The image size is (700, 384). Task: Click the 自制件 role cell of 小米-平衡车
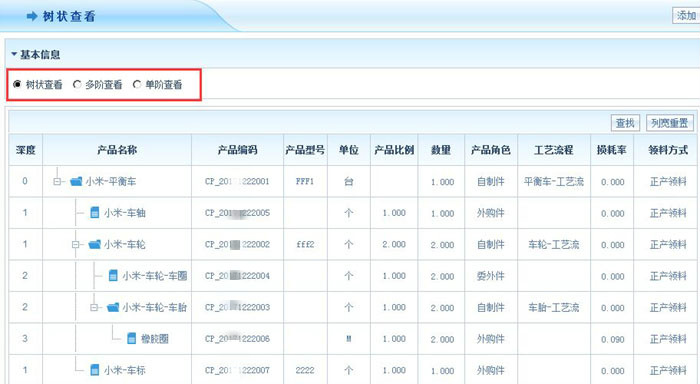[x=491, y=181]
